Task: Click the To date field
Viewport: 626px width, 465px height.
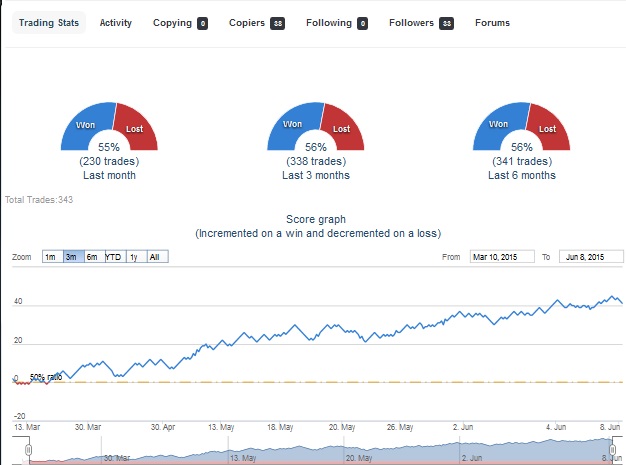Action: (591, 257)
